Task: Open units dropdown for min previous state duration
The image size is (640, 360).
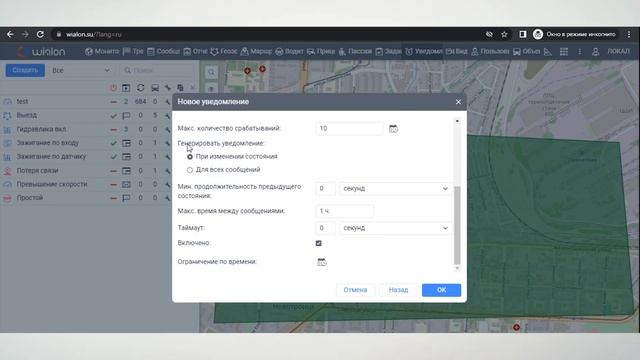Action: (396, 189)
